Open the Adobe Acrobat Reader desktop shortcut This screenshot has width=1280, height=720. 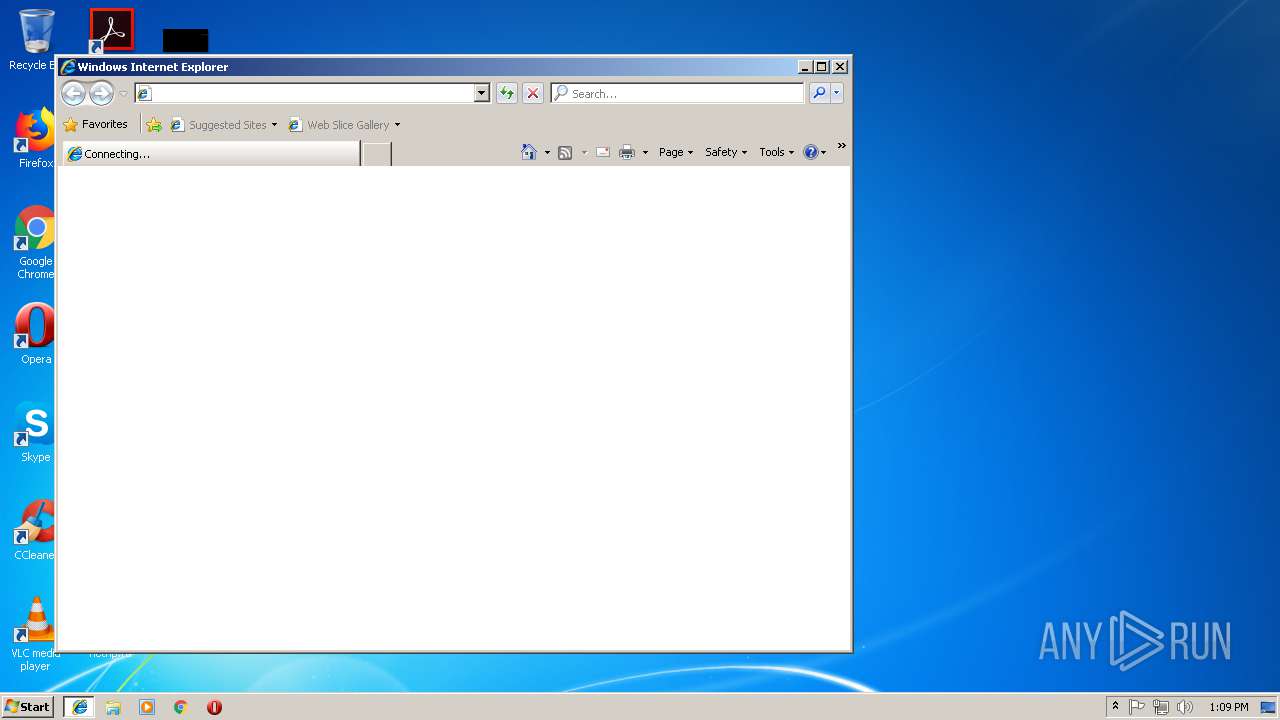(x=111, y=30)
